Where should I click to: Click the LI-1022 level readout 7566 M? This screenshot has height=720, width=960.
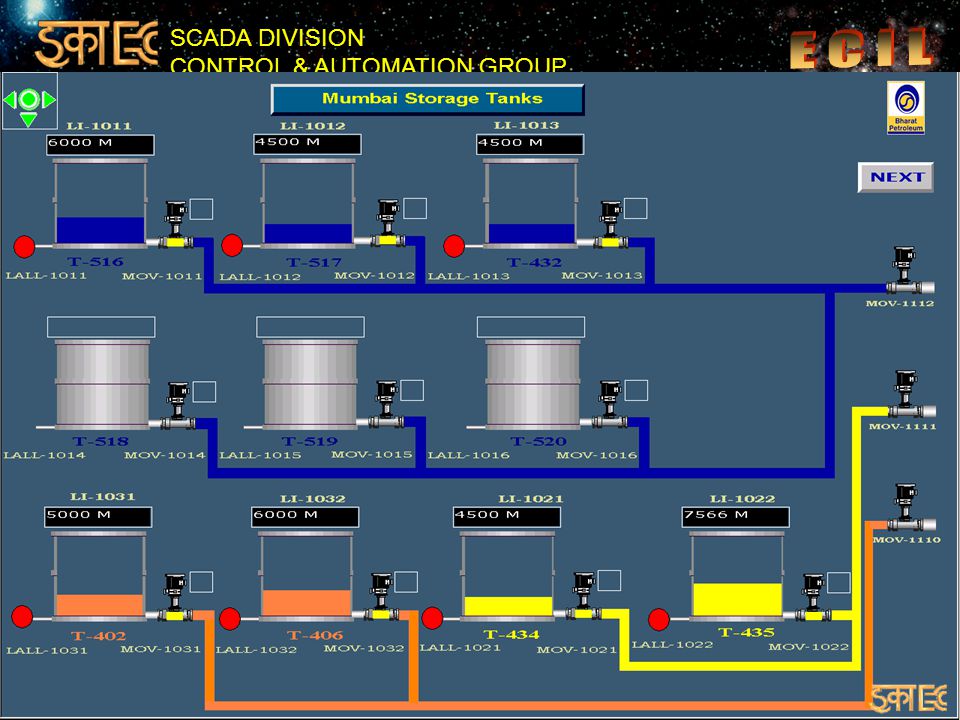[x=735, y=517]
